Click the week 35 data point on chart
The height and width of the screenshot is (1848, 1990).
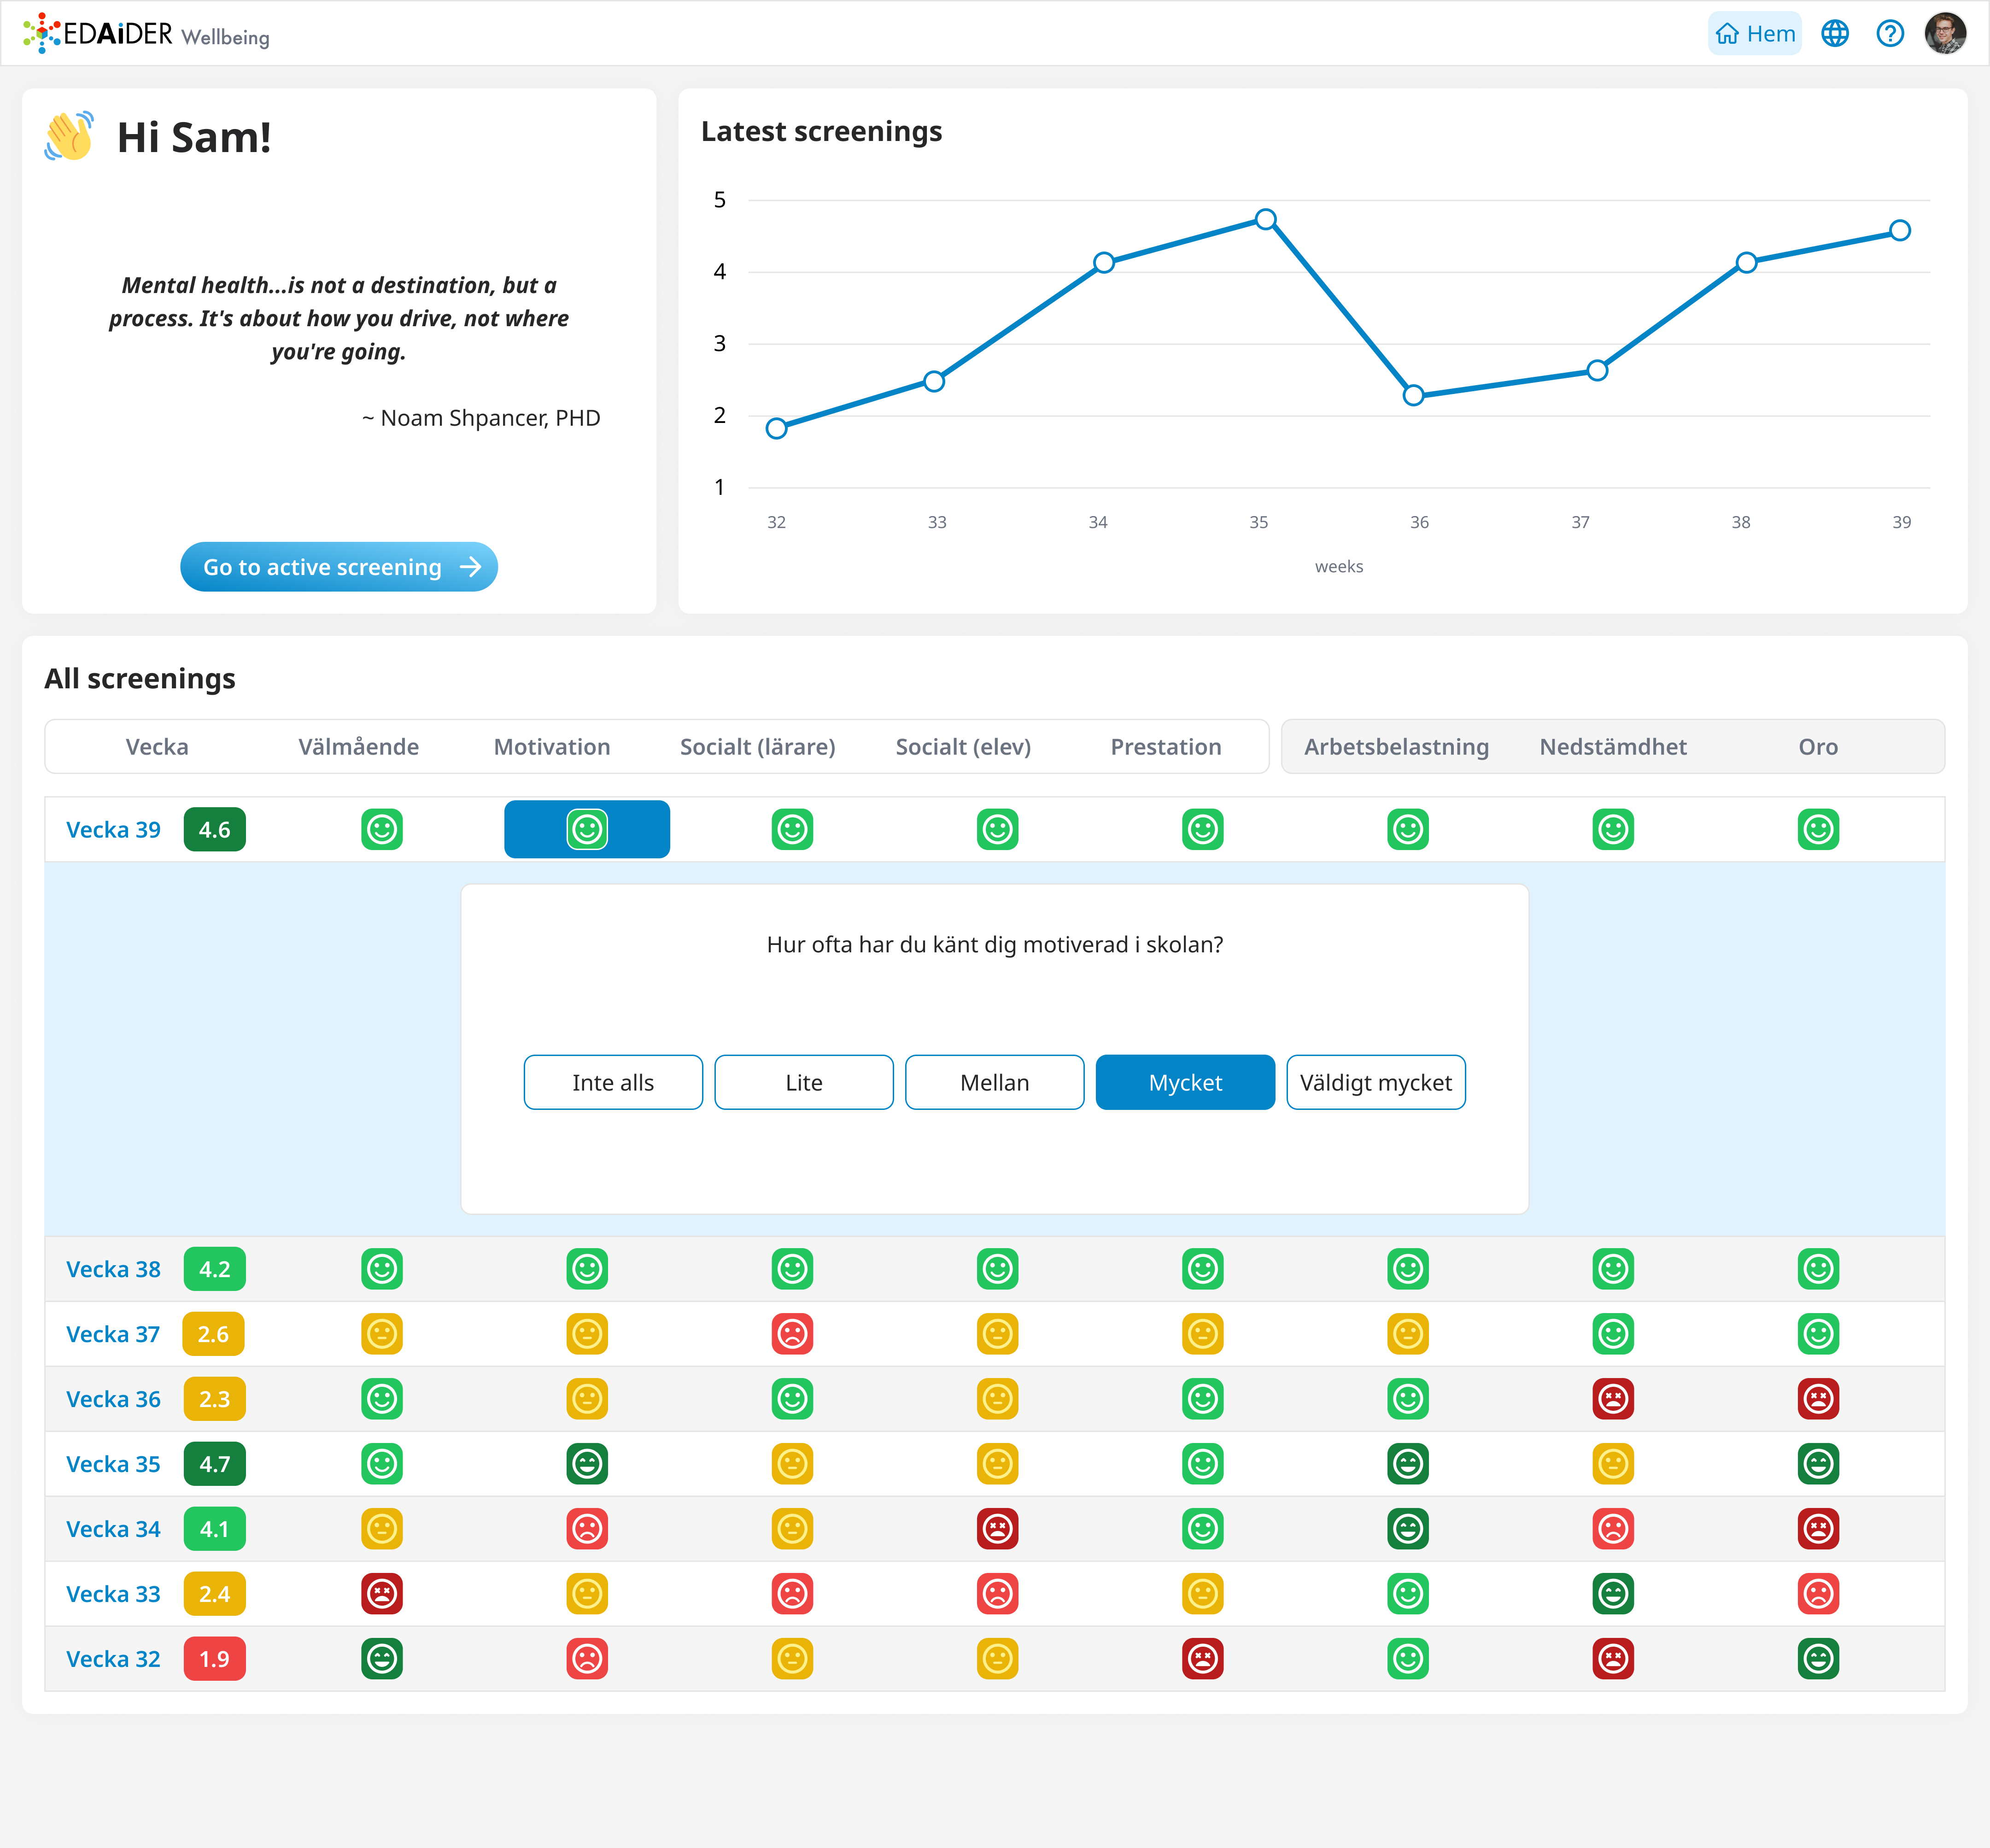point(1265,219)
